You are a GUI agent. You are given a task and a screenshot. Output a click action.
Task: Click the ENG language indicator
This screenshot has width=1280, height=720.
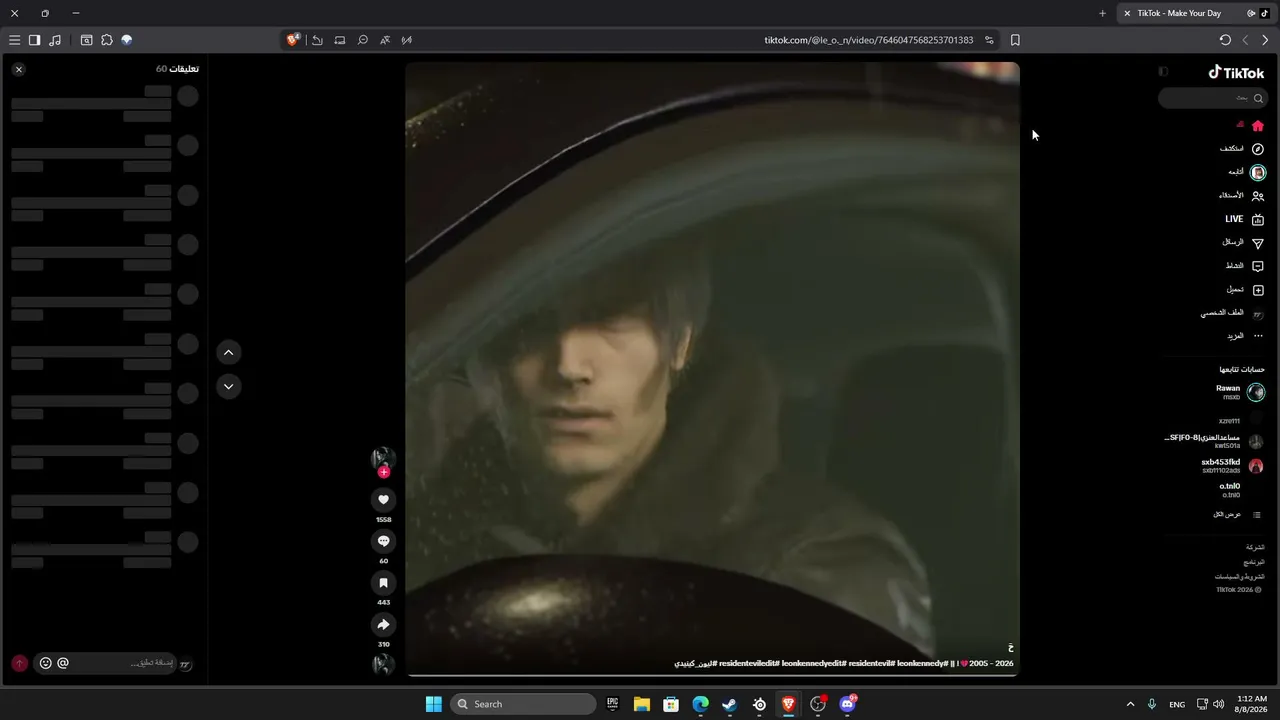1177,704
